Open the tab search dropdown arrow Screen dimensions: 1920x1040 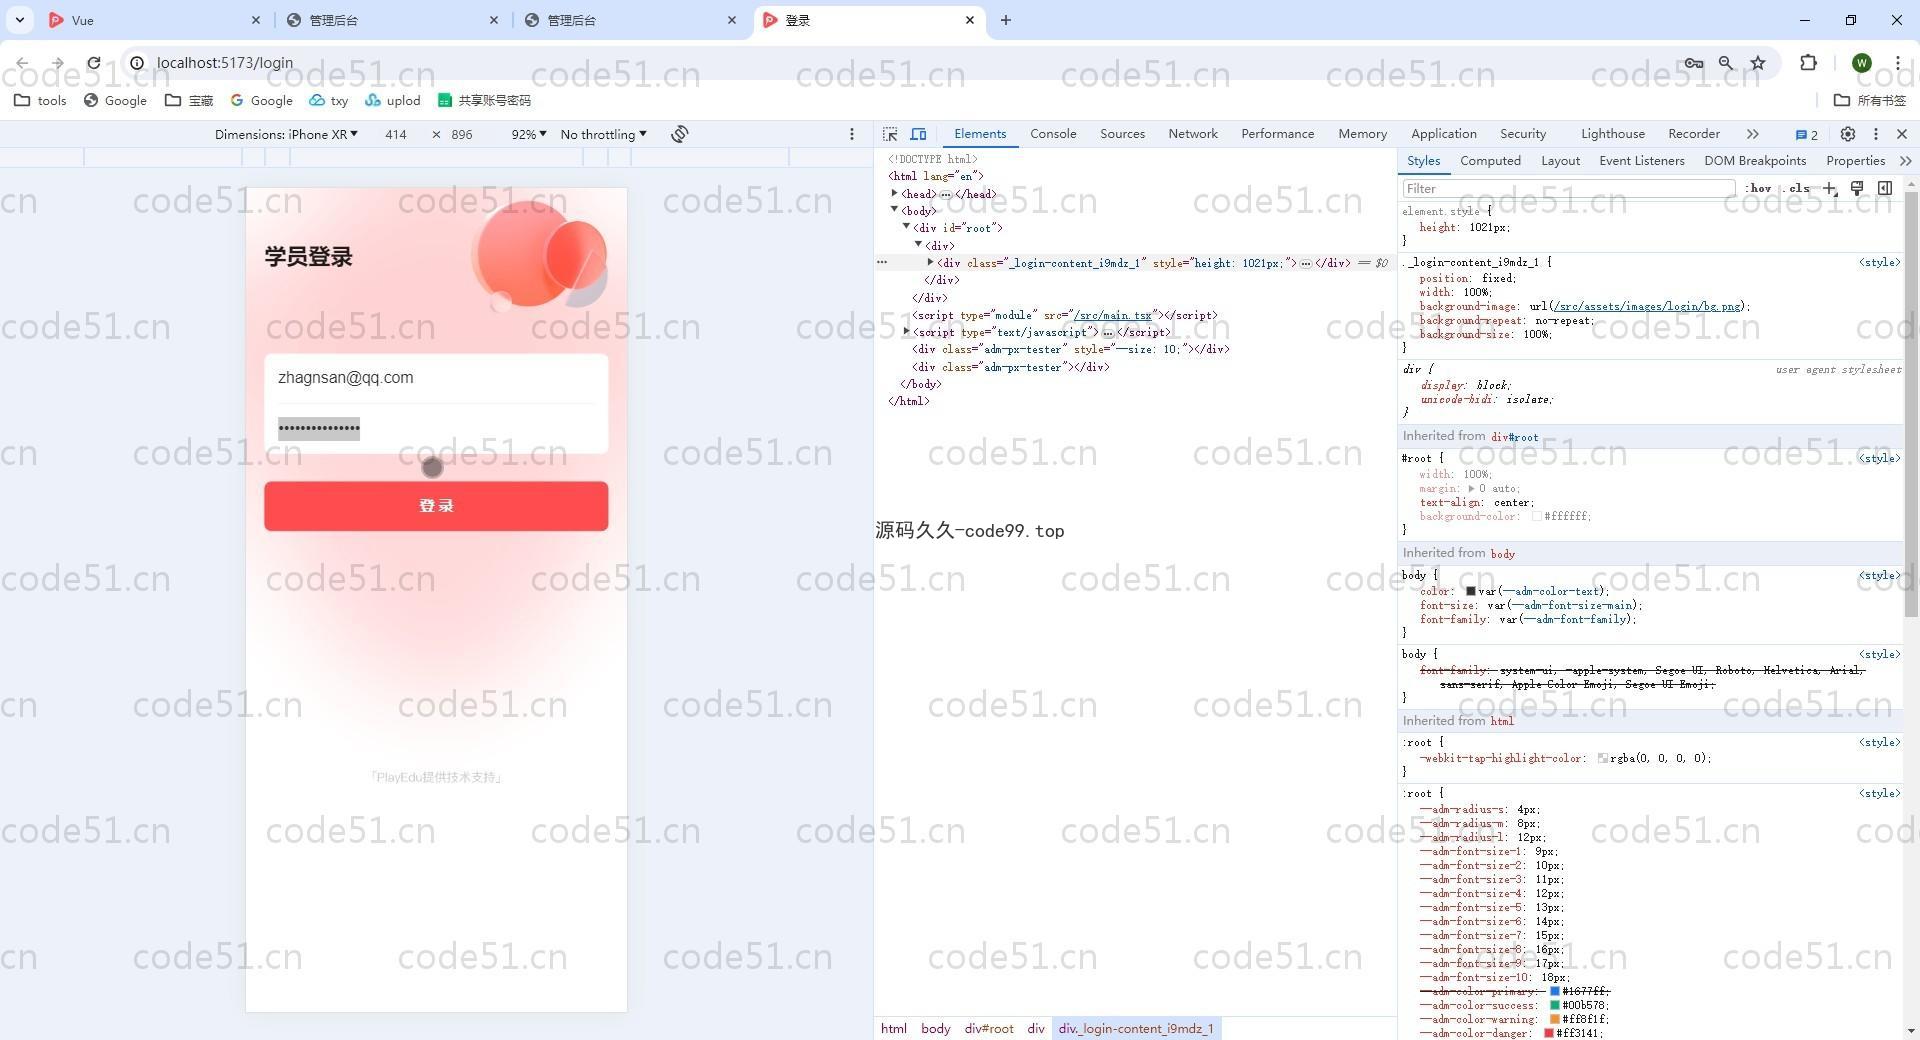(x=19, y=20)
